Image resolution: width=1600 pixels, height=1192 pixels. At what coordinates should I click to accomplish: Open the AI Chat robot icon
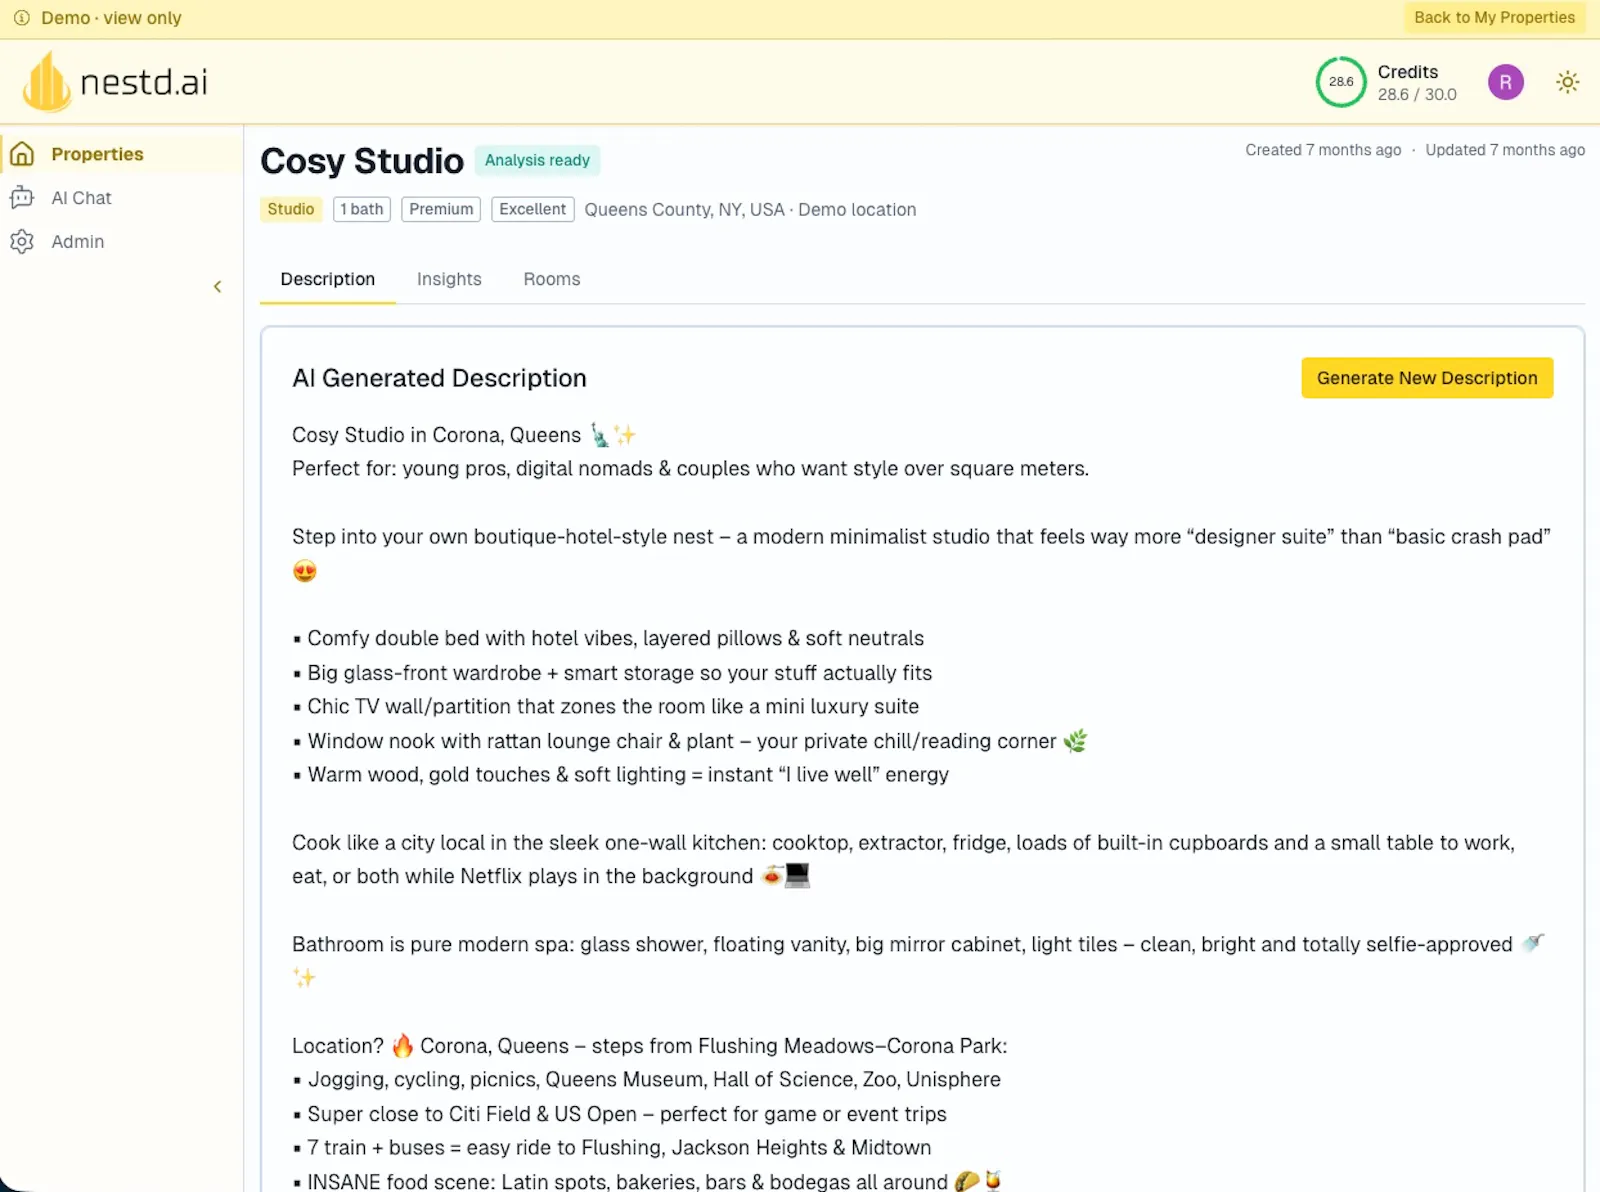tap(22, 198)
